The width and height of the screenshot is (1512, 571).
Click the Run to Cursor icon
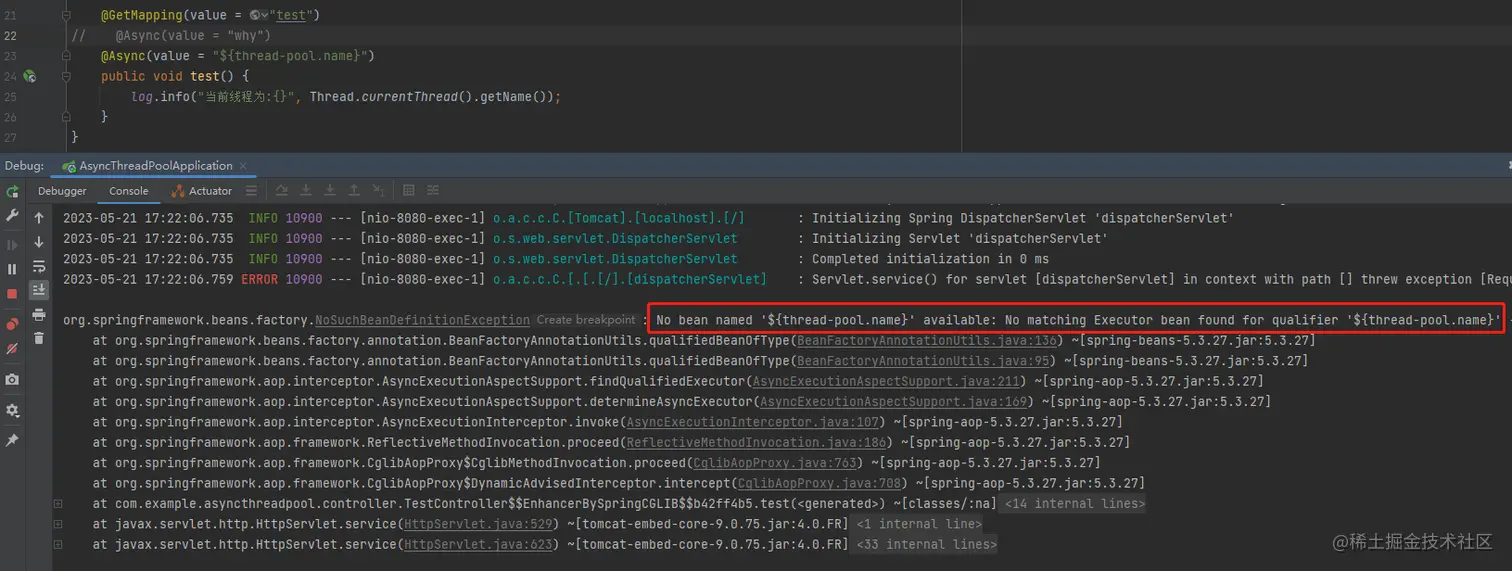click(x=378, y=191)
